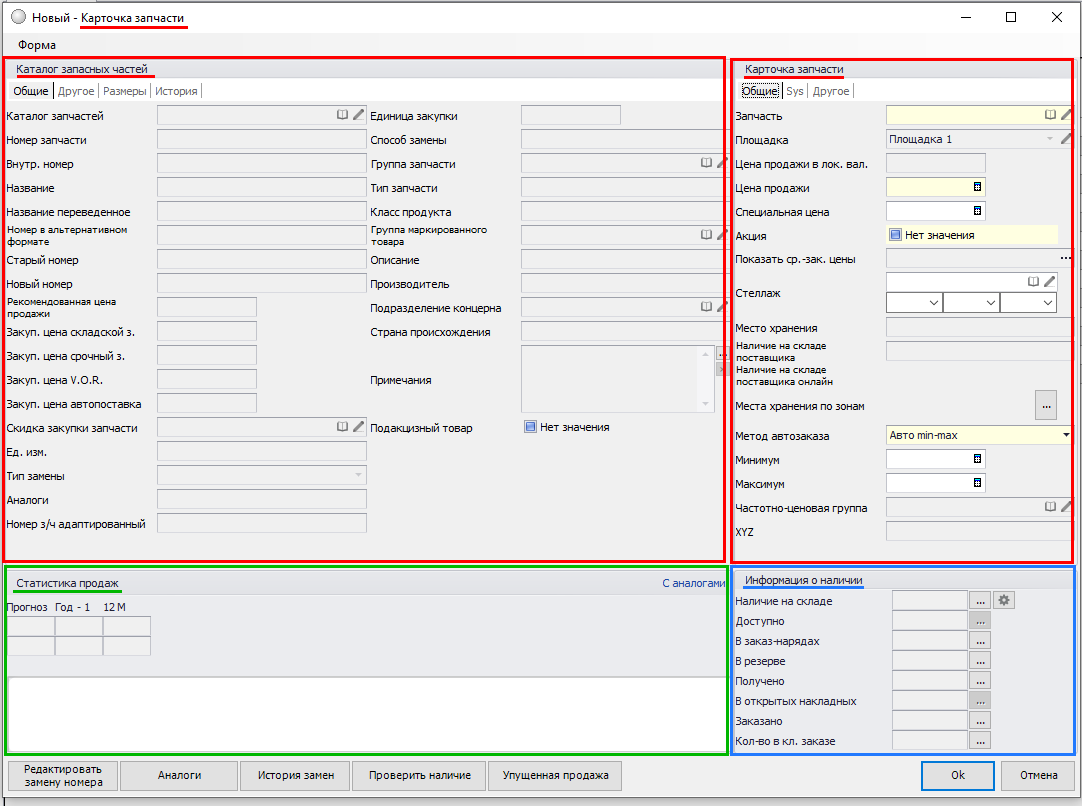Click the book lookup icon in Каталог запчастей field
Viewport: 1082px width, 806px height.
[x=342, y=116]
